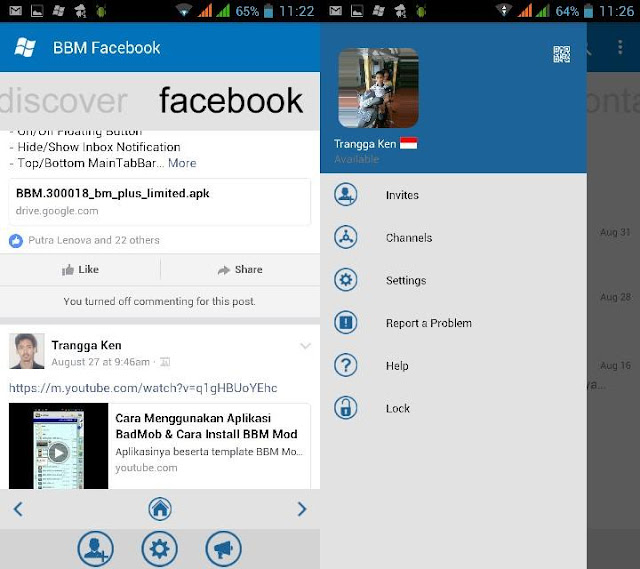Open Help from the drawer menu

click(453, 366)
